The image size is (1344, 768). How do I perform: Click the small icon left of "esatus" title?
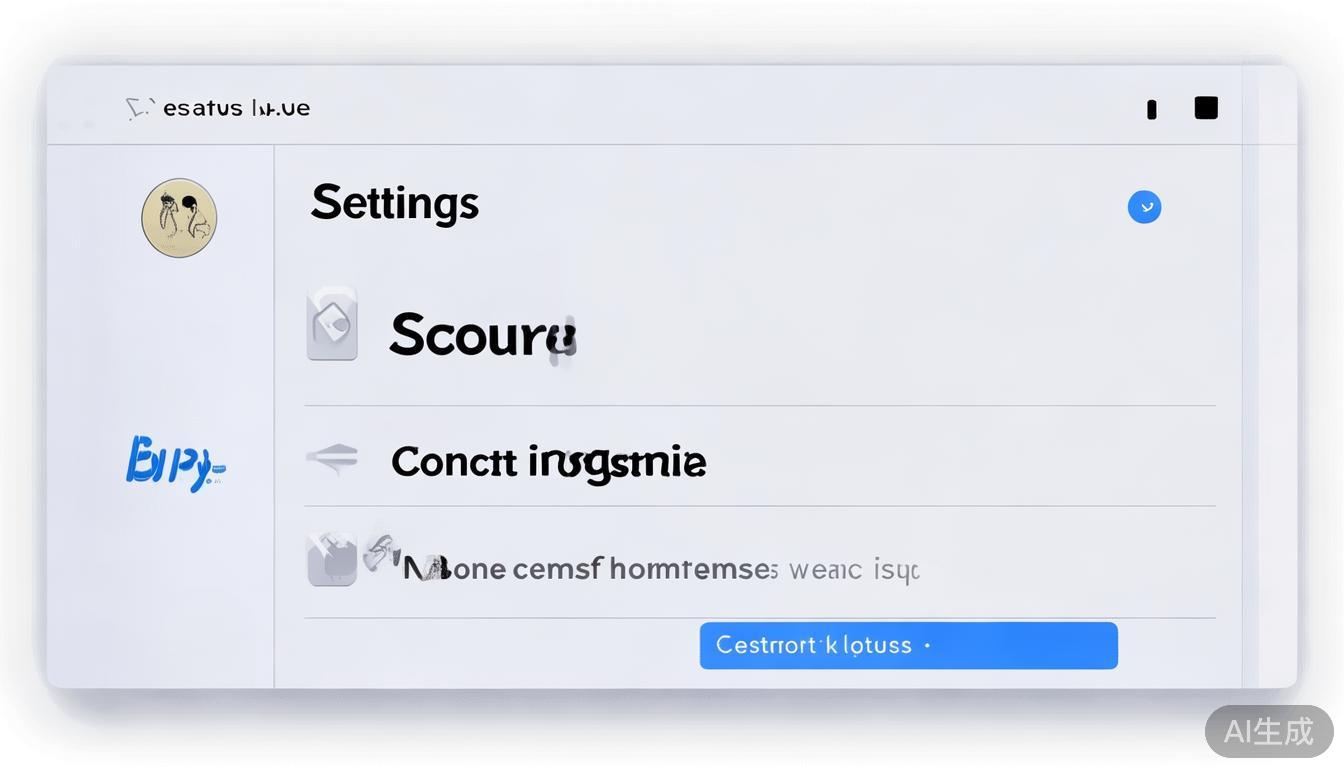pyautogui.click(x=139, y=108)
